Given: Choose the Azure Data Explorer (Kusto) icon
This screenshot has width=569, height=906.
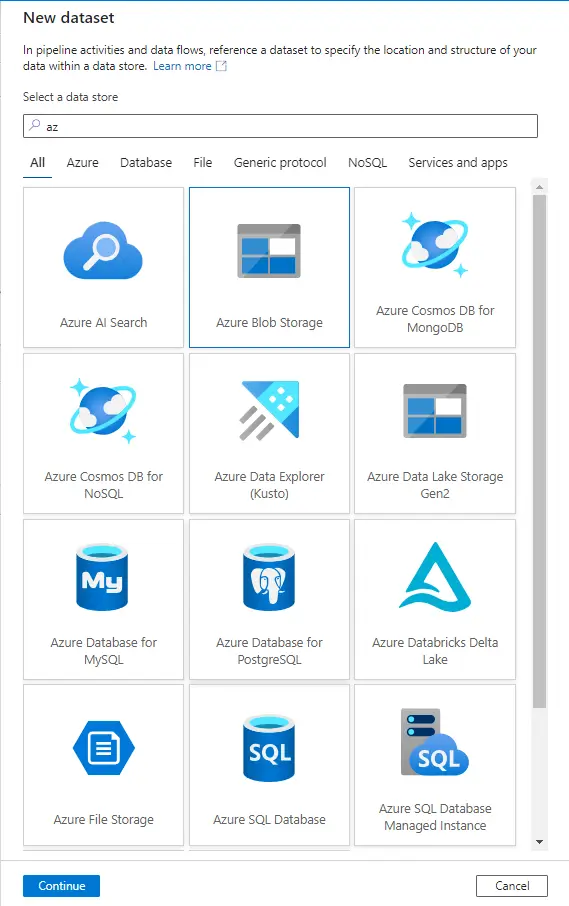Looking at the screenshot, I should 269,410.
